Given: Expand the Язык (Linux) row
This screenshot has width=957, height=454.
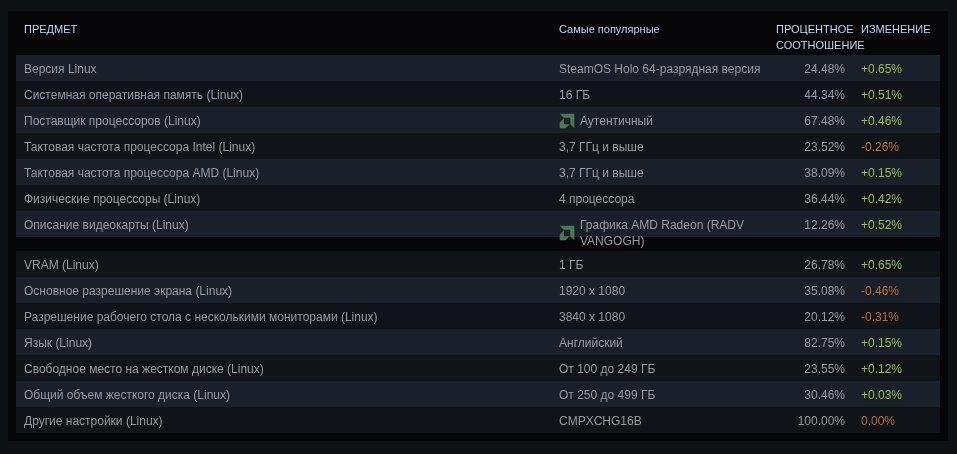Looking at the screenshot, I should tap(58, 343).
